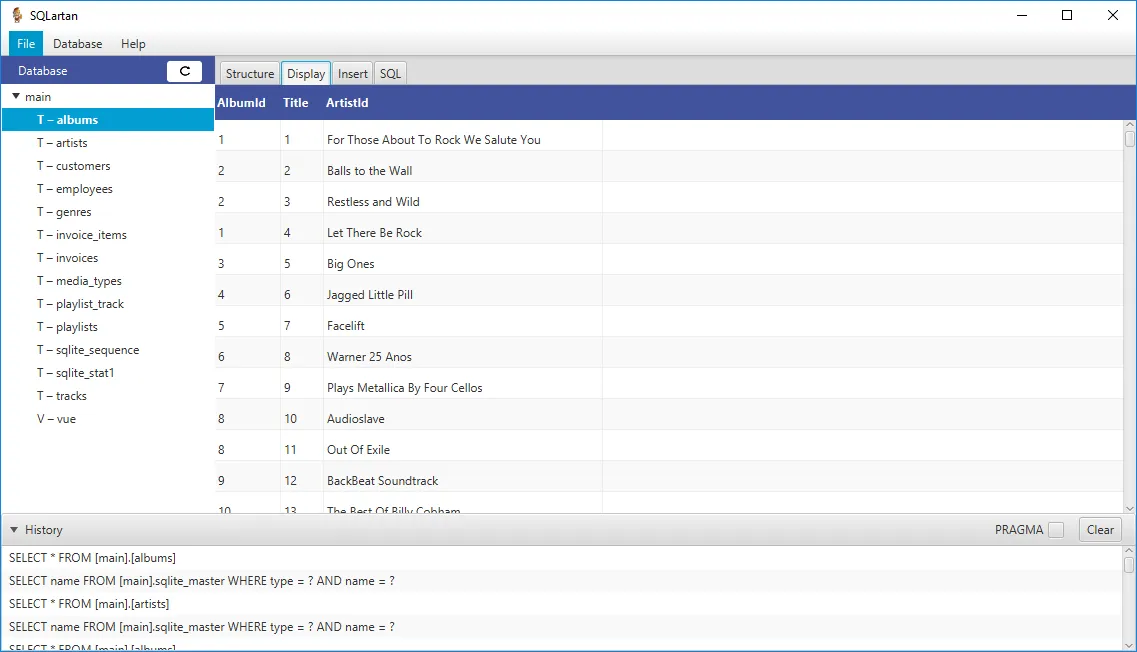Image resolution: width=1137 pixels, height=652 pixels.
Task: Open the File menu
Action: (26, 44)
